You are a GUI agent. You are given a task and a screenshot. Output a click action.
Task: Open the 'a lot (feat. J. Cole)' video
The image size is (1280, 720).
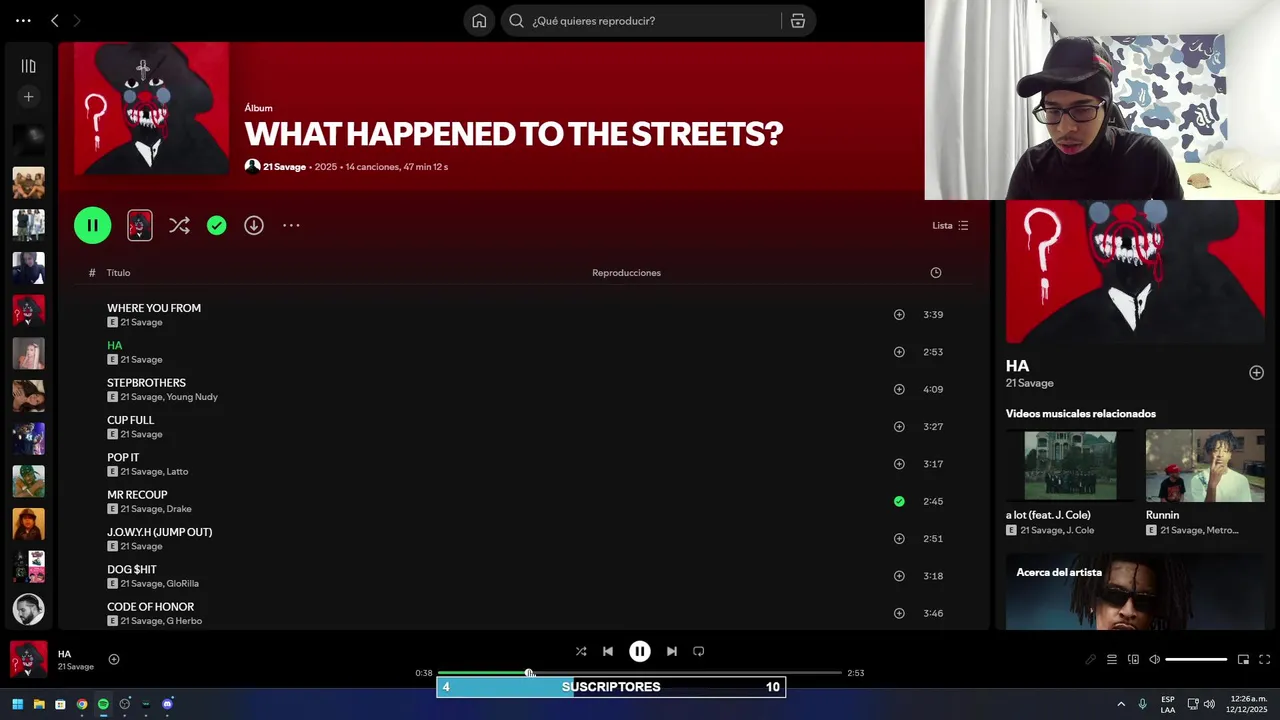(x=1070, y=466)
